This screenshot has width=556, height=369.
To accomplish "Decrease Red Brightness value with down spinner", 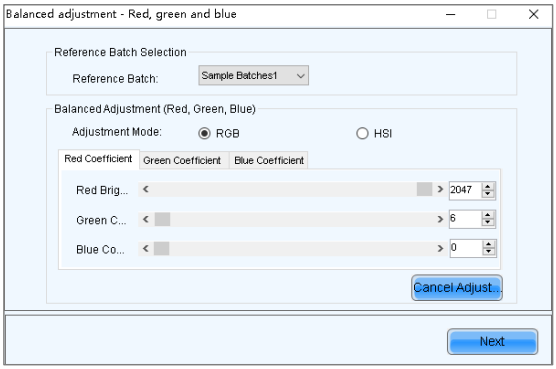I will coord(488,194).
